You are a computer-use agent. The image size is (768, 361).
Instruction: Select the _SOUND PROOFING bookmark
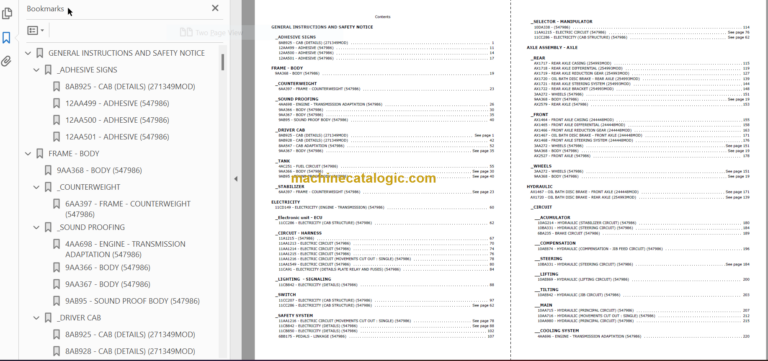click(x=91, y=227)
